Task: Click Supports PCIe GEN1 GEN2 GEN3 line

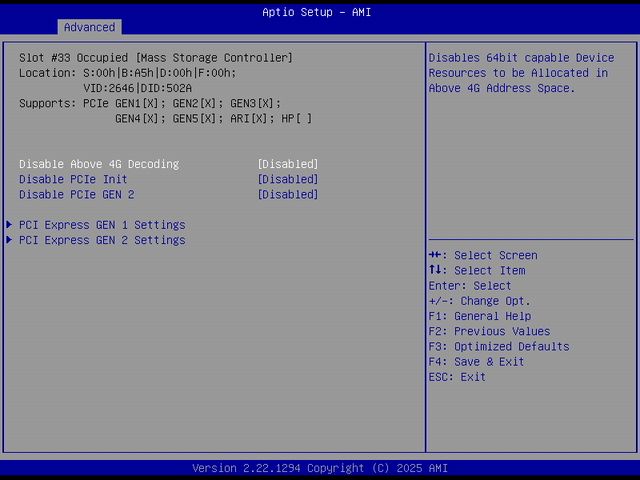Action: [x=150, y=103]
